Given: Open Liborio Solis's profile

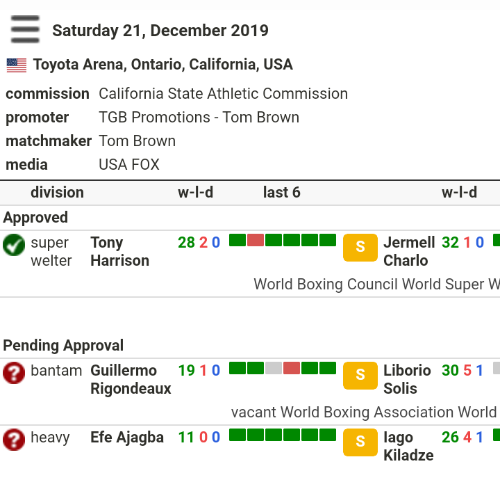Looking at the screenshot, I should pos(407,380).
